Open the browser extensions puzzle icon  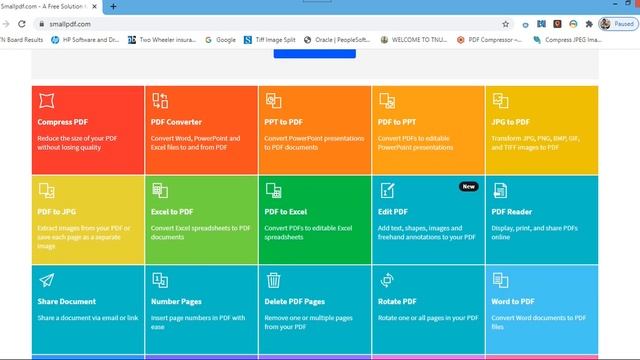[x=589, y=24]
